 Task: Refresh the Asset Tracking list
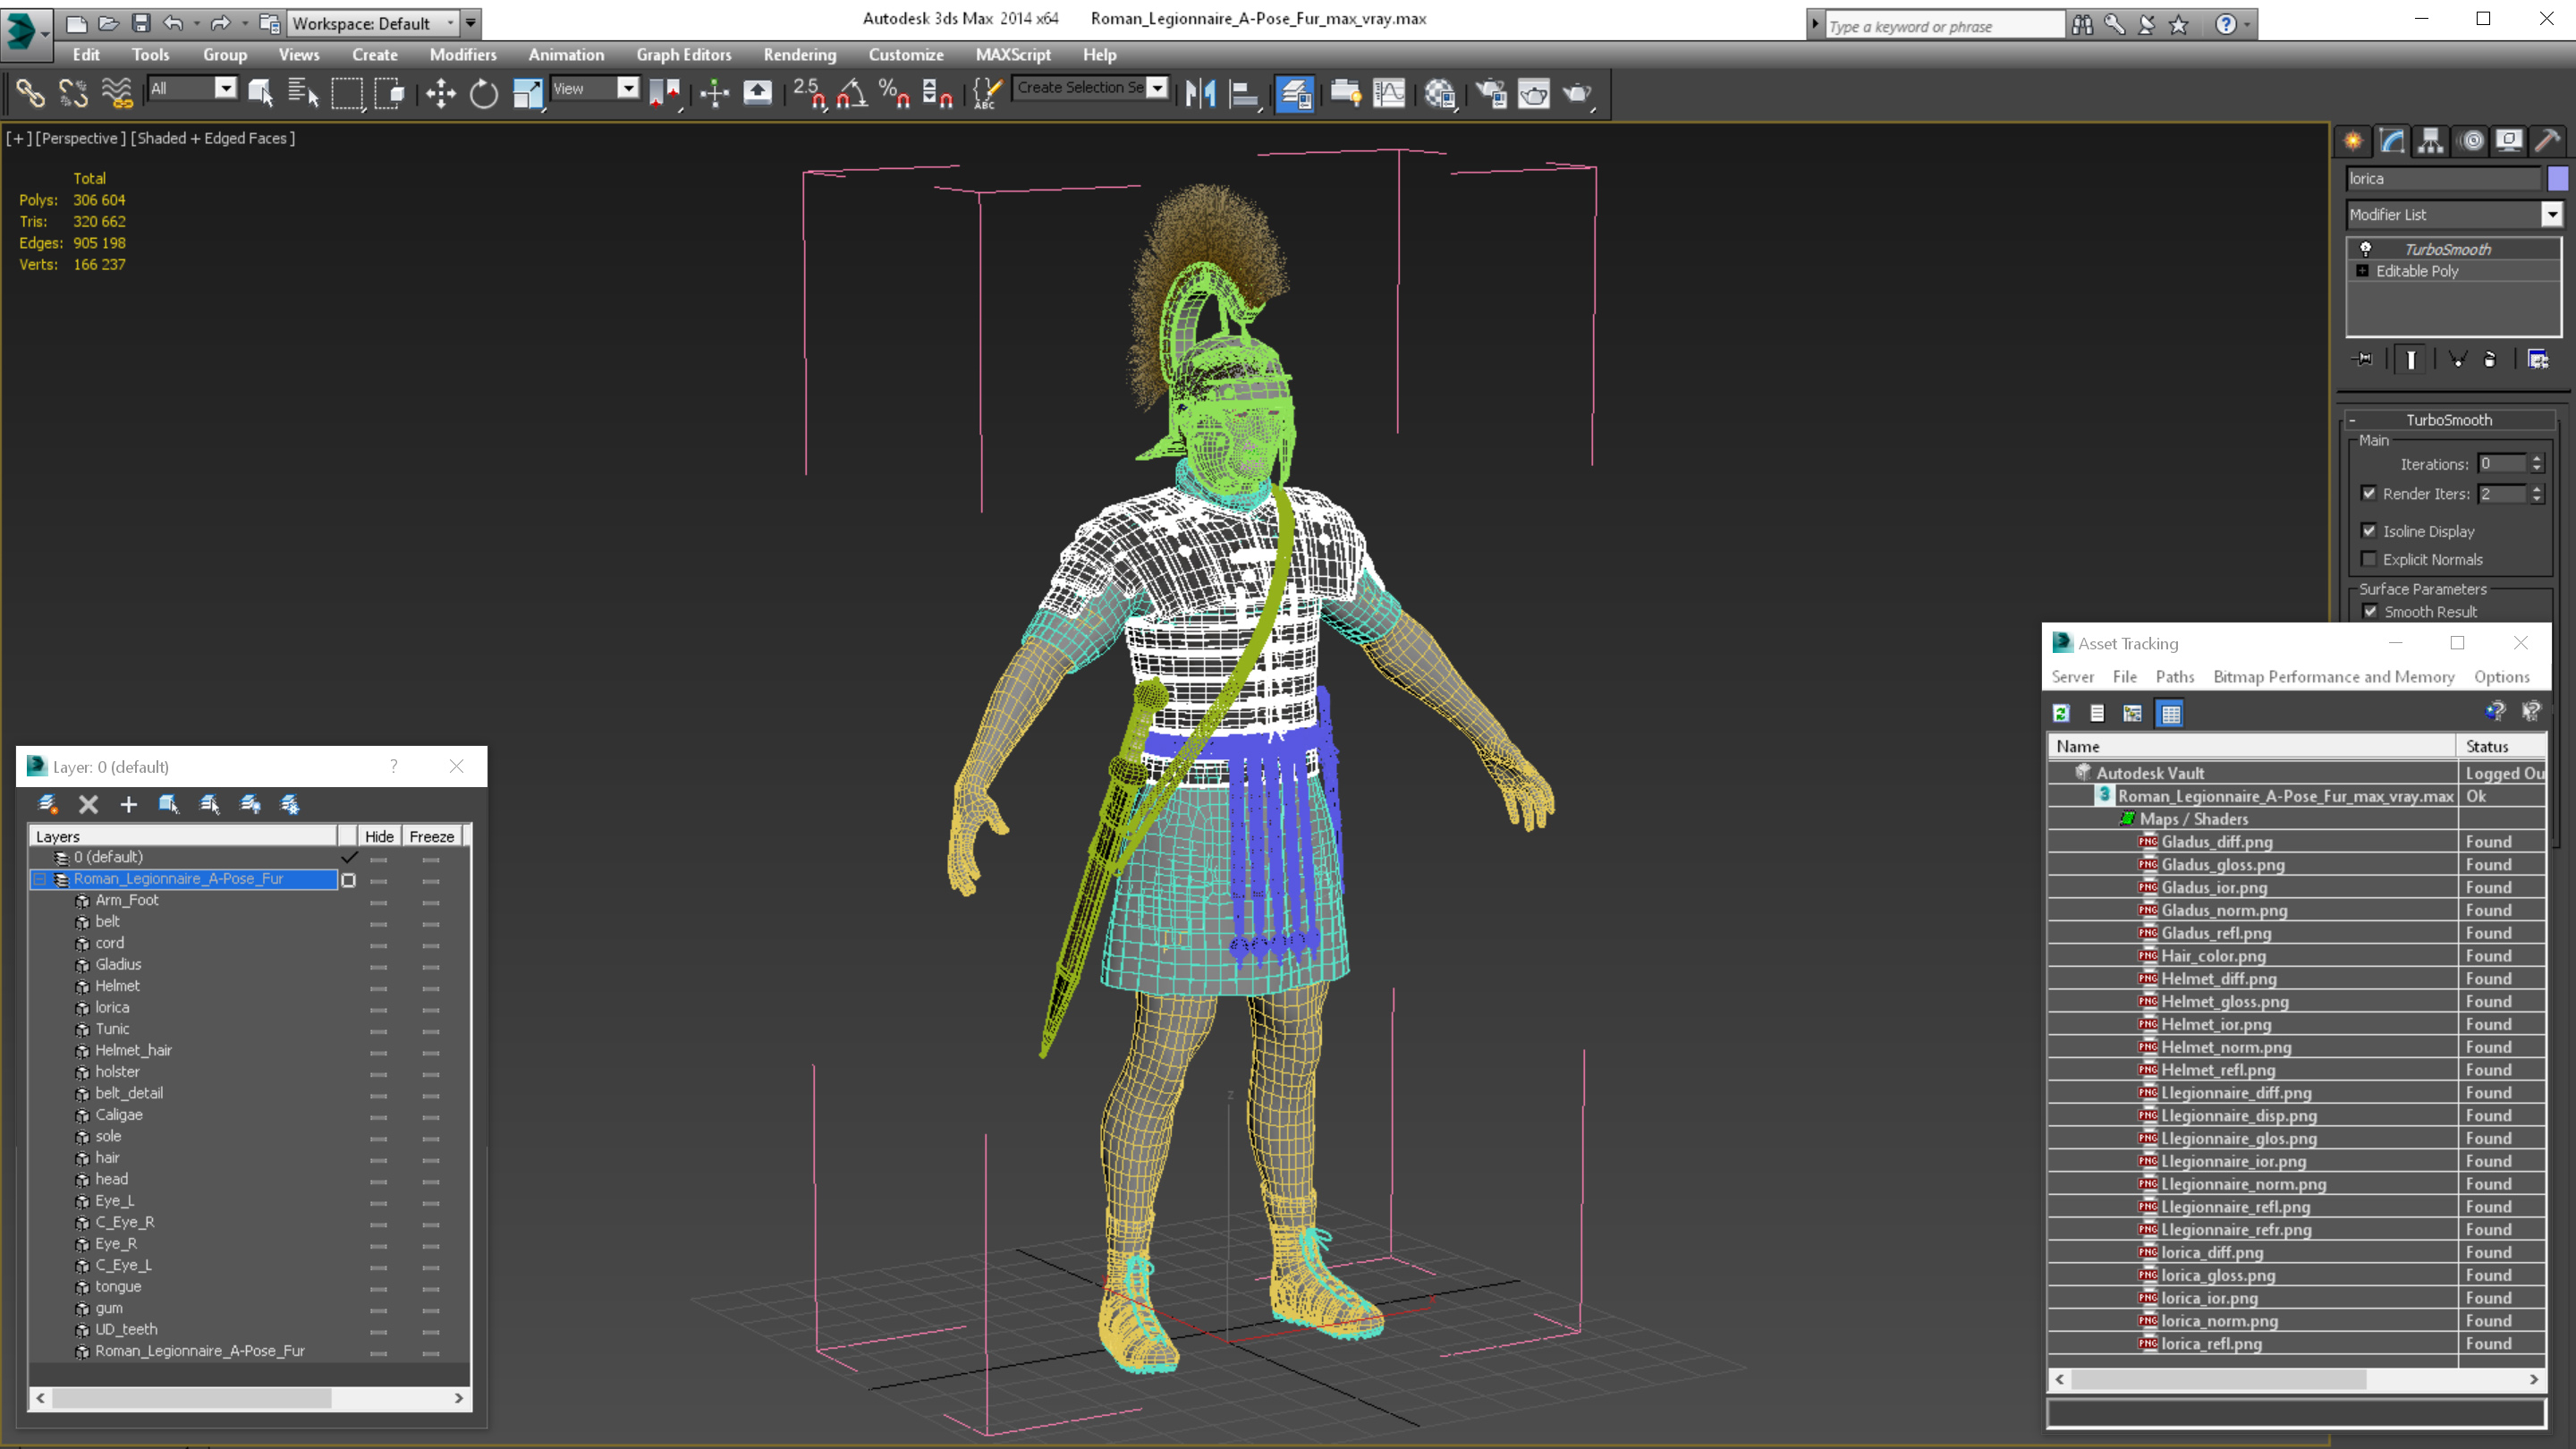click(x=2061, y=713)
